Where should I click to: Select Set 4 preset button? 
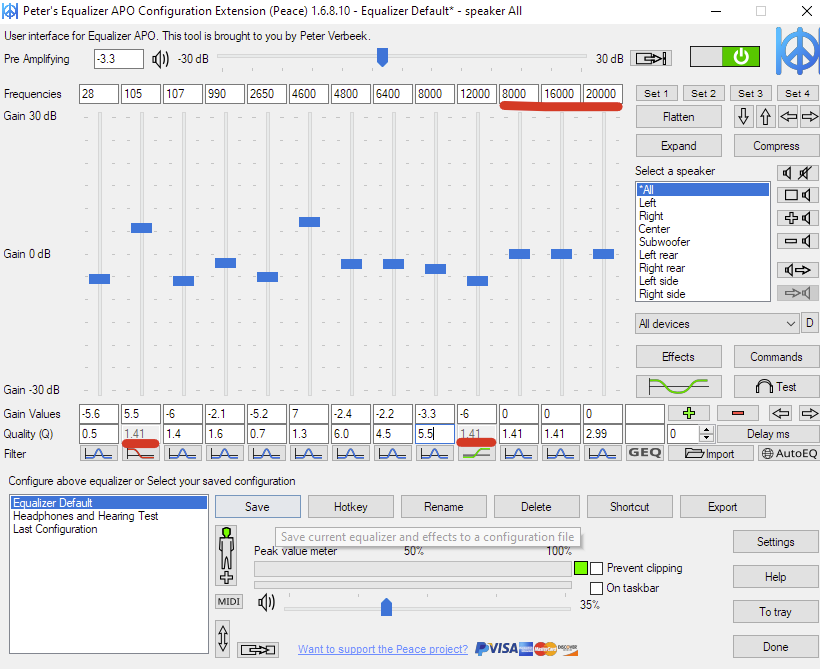[x=798, y=94]
